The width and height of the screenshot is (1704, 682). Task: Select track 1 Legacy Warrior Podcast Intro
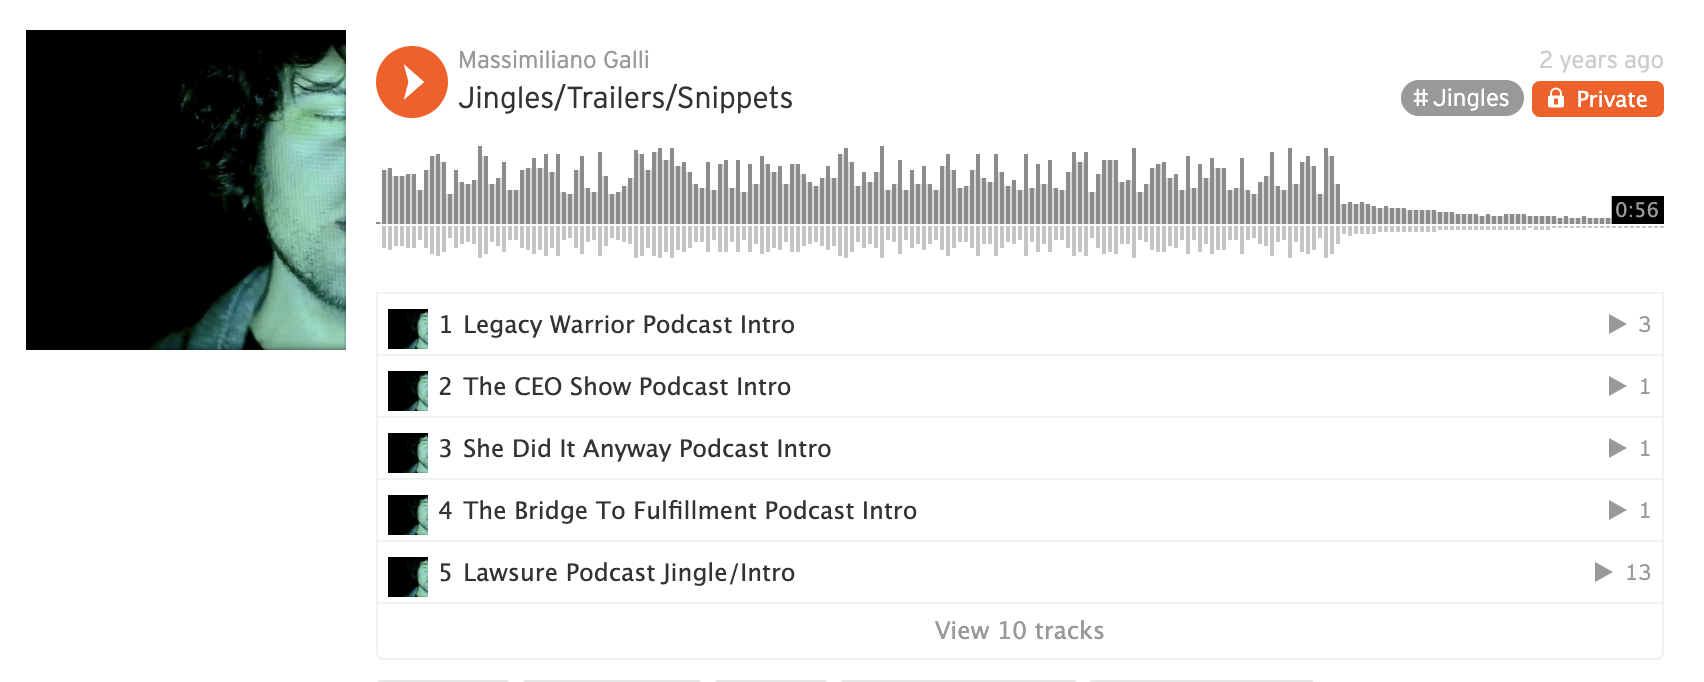pos(1019,324)
